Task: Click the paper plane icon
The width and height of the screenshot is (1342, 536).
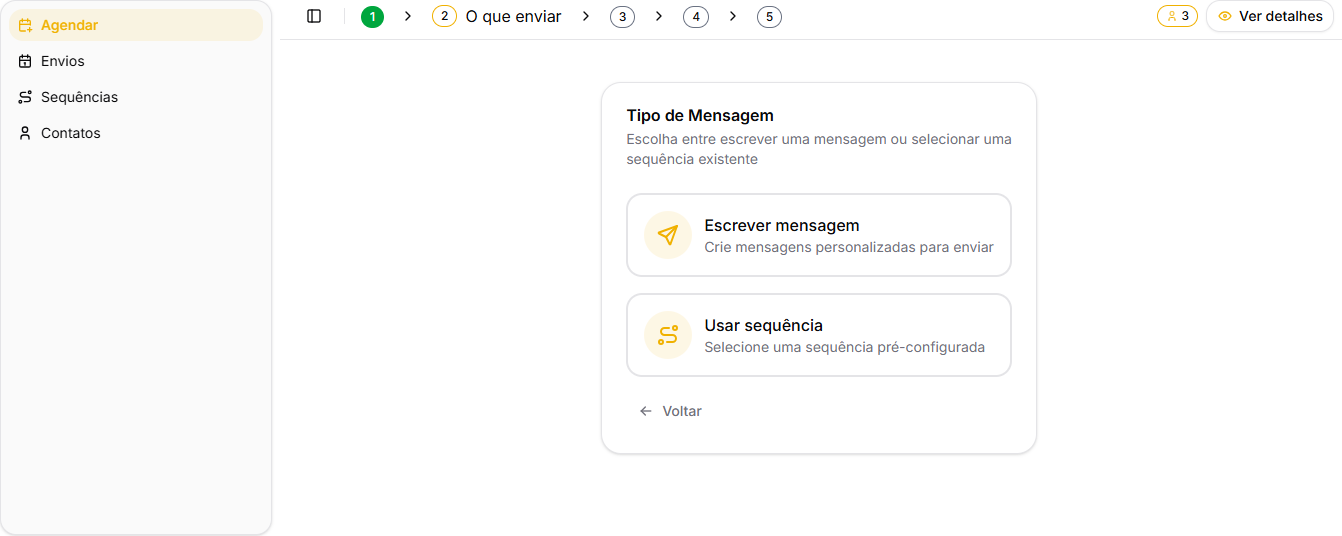Action: pyautogui.click(x=668, y=235)
